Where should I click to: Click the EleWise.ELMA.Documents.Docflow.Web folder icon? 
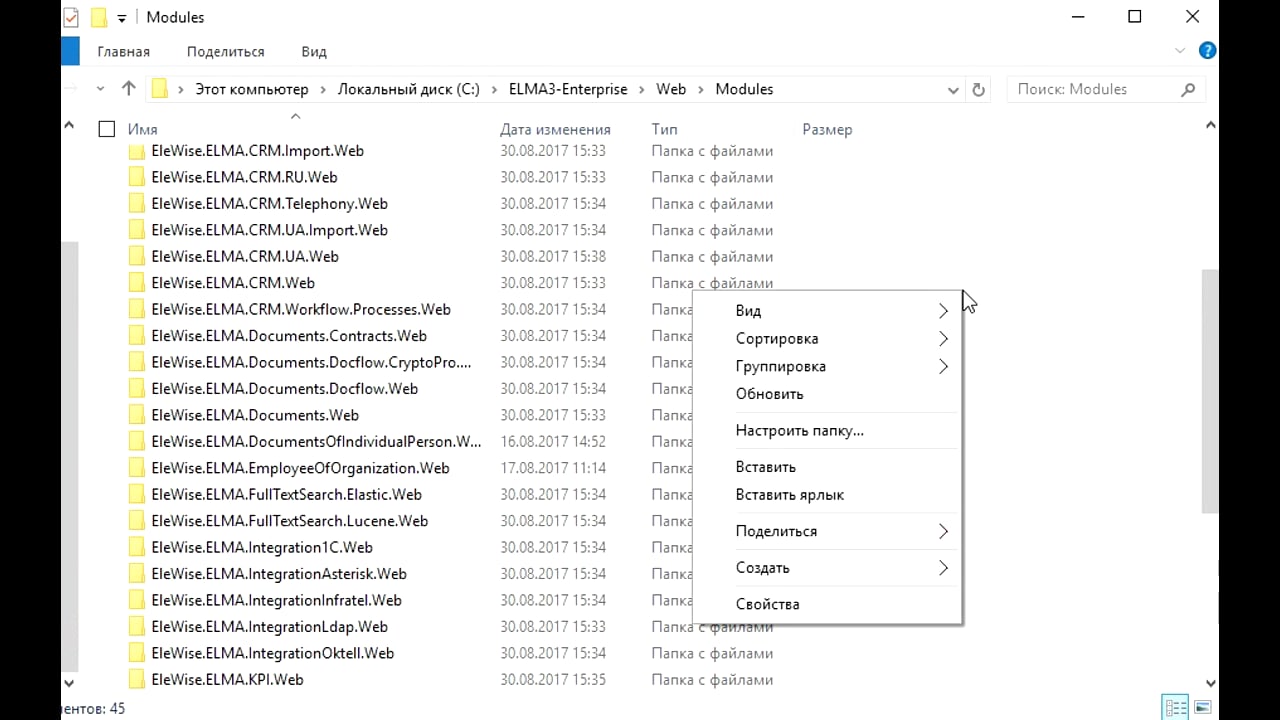point(136,389)
